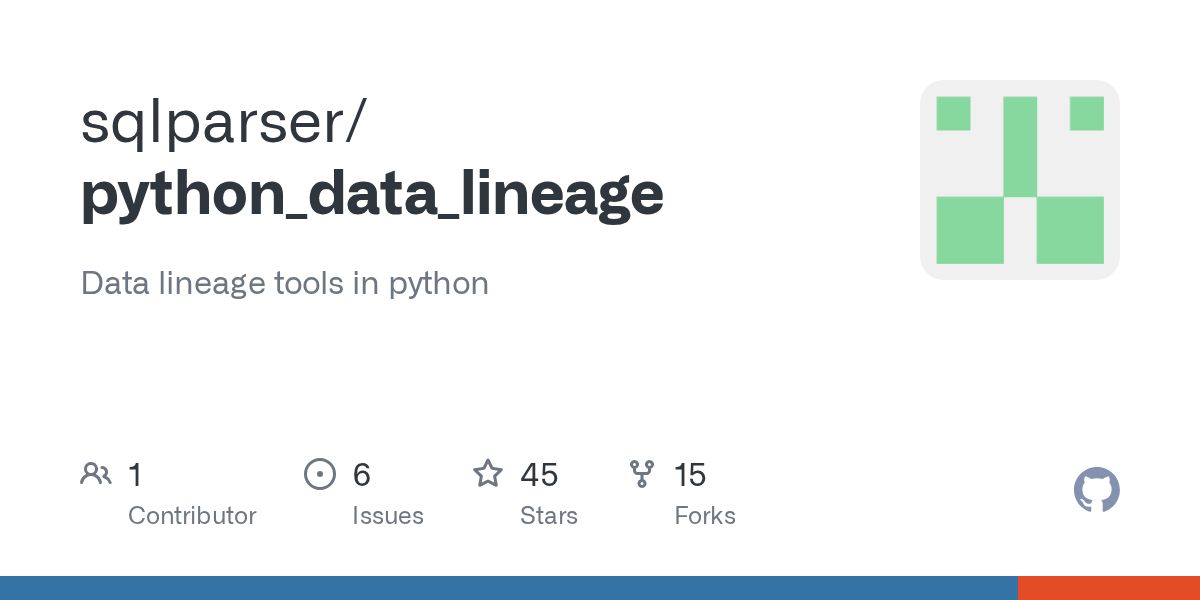
Task: Open the Issues label
Action: coord(387,516)
